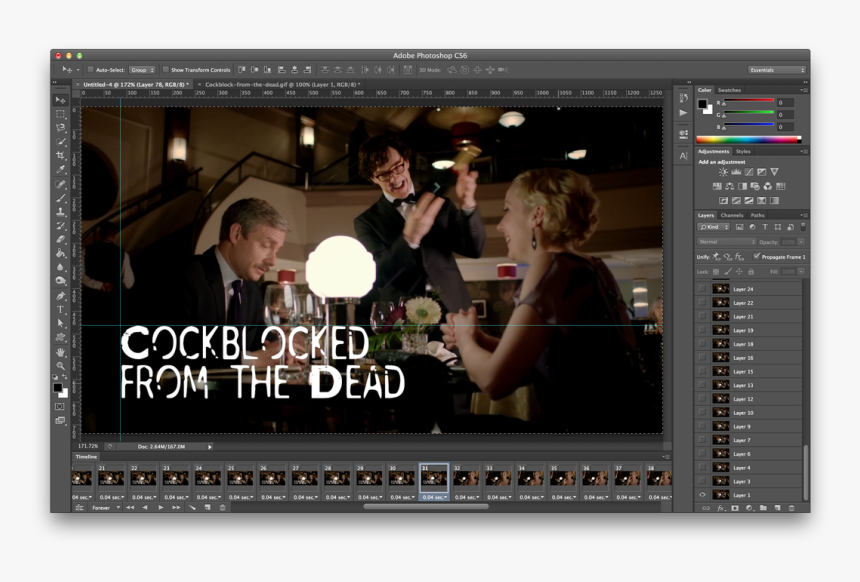Show Layer 19 via visibility box
Image resolution: width=860 pixels, height=582 pixels.
point(703,330)
